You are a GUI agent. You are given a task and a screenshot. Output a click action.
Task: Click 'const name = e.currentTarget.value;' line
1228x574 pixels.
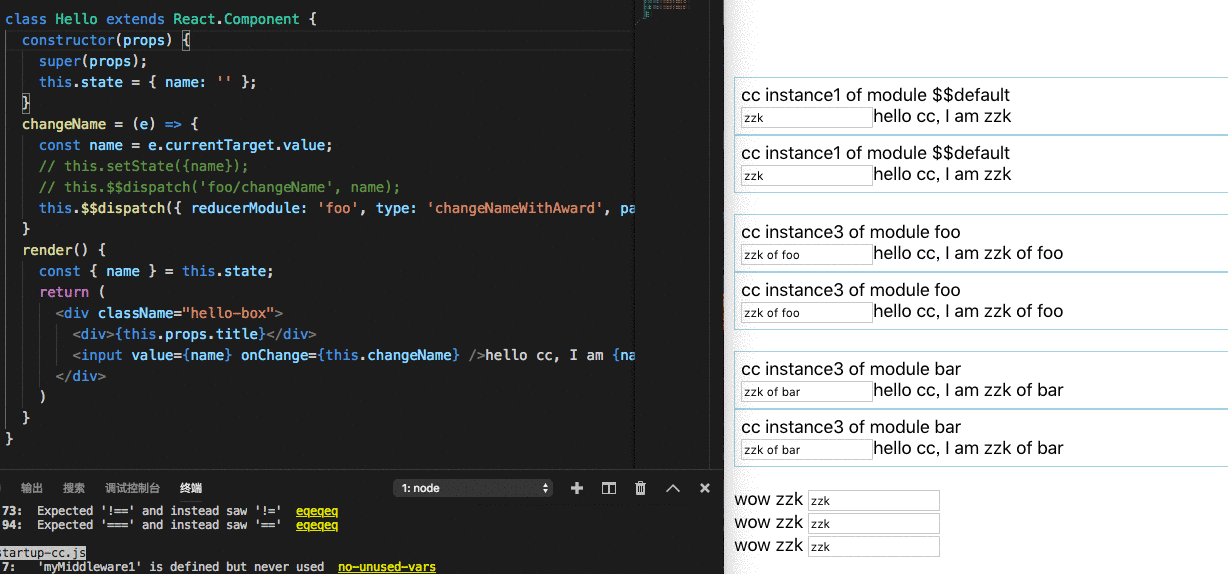tap(186, 145)
